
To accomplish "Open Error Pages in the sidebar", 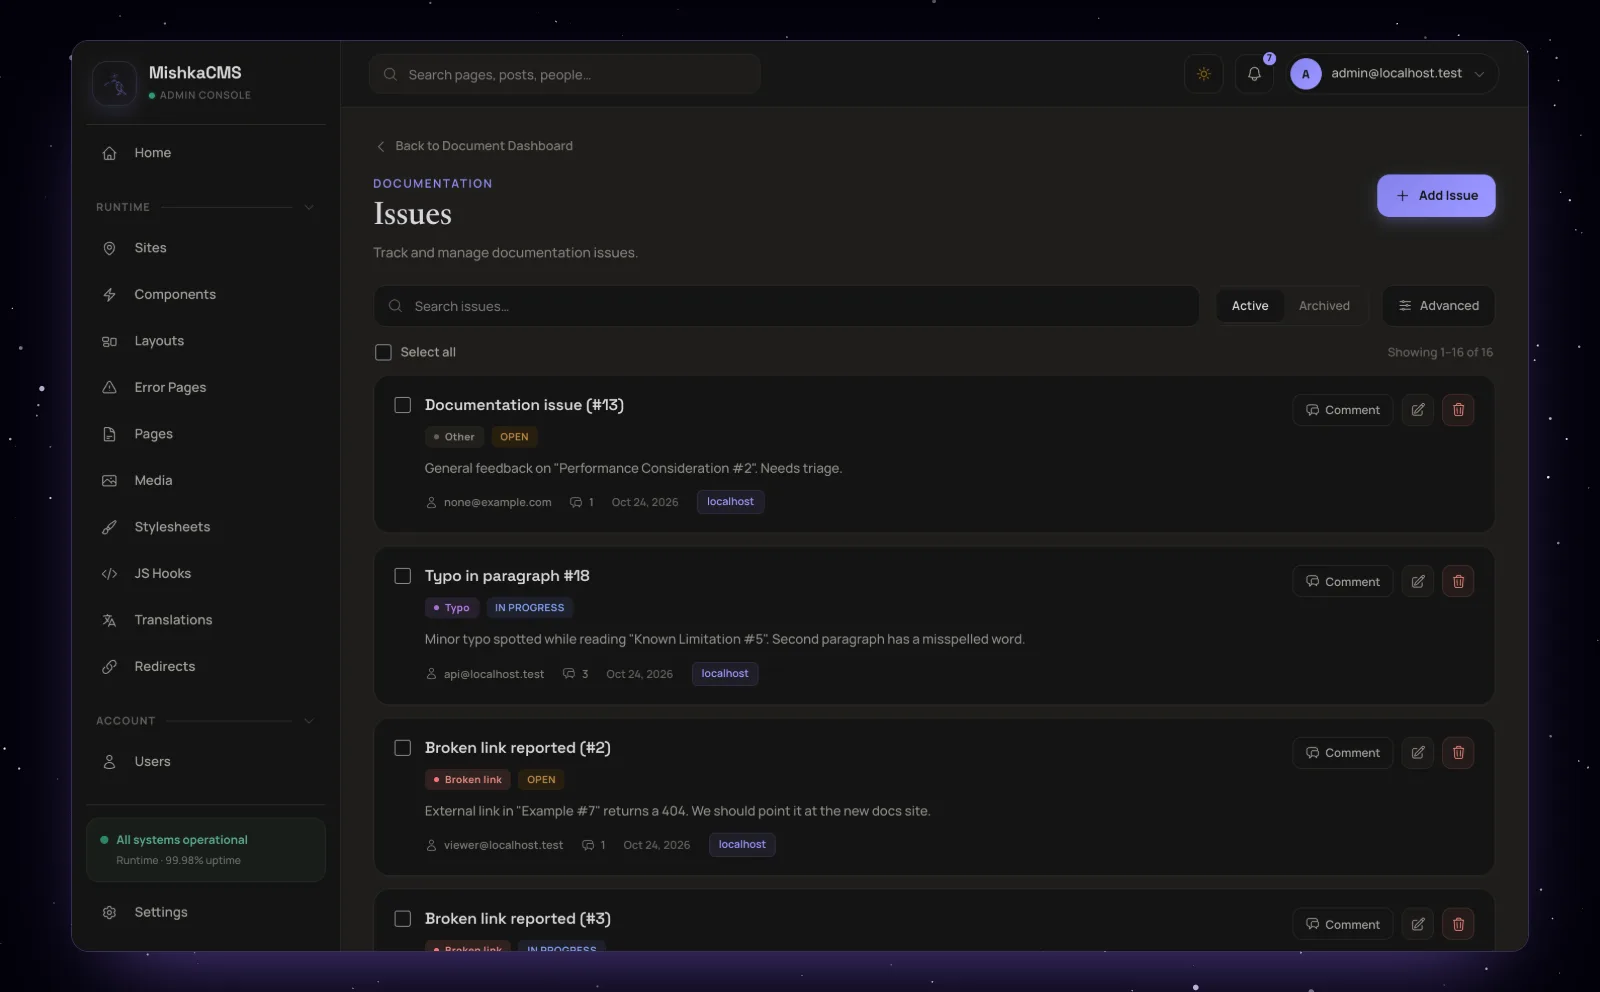I will coord(206,387).
